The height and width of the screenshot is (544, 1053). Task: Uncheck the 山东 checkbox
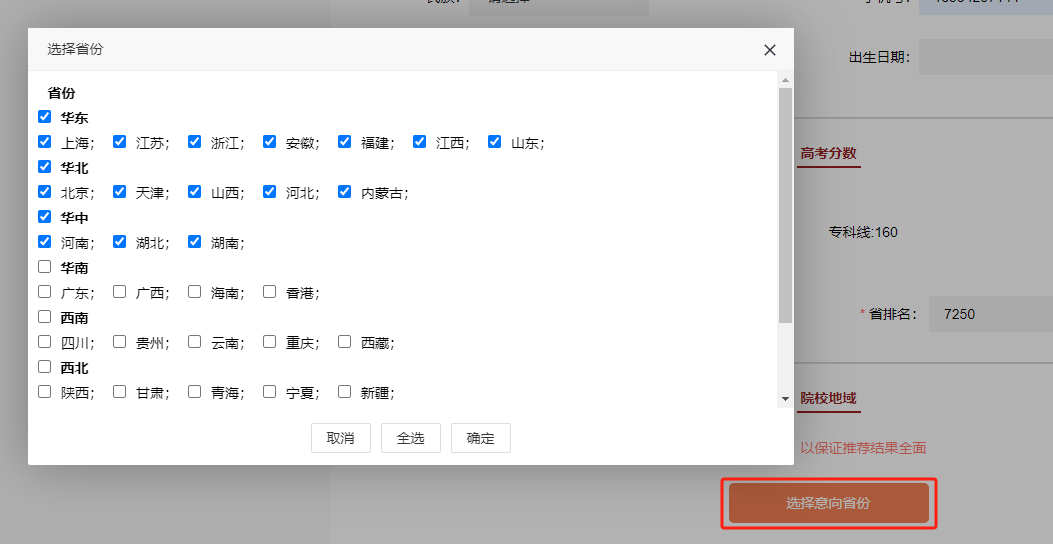494,142
